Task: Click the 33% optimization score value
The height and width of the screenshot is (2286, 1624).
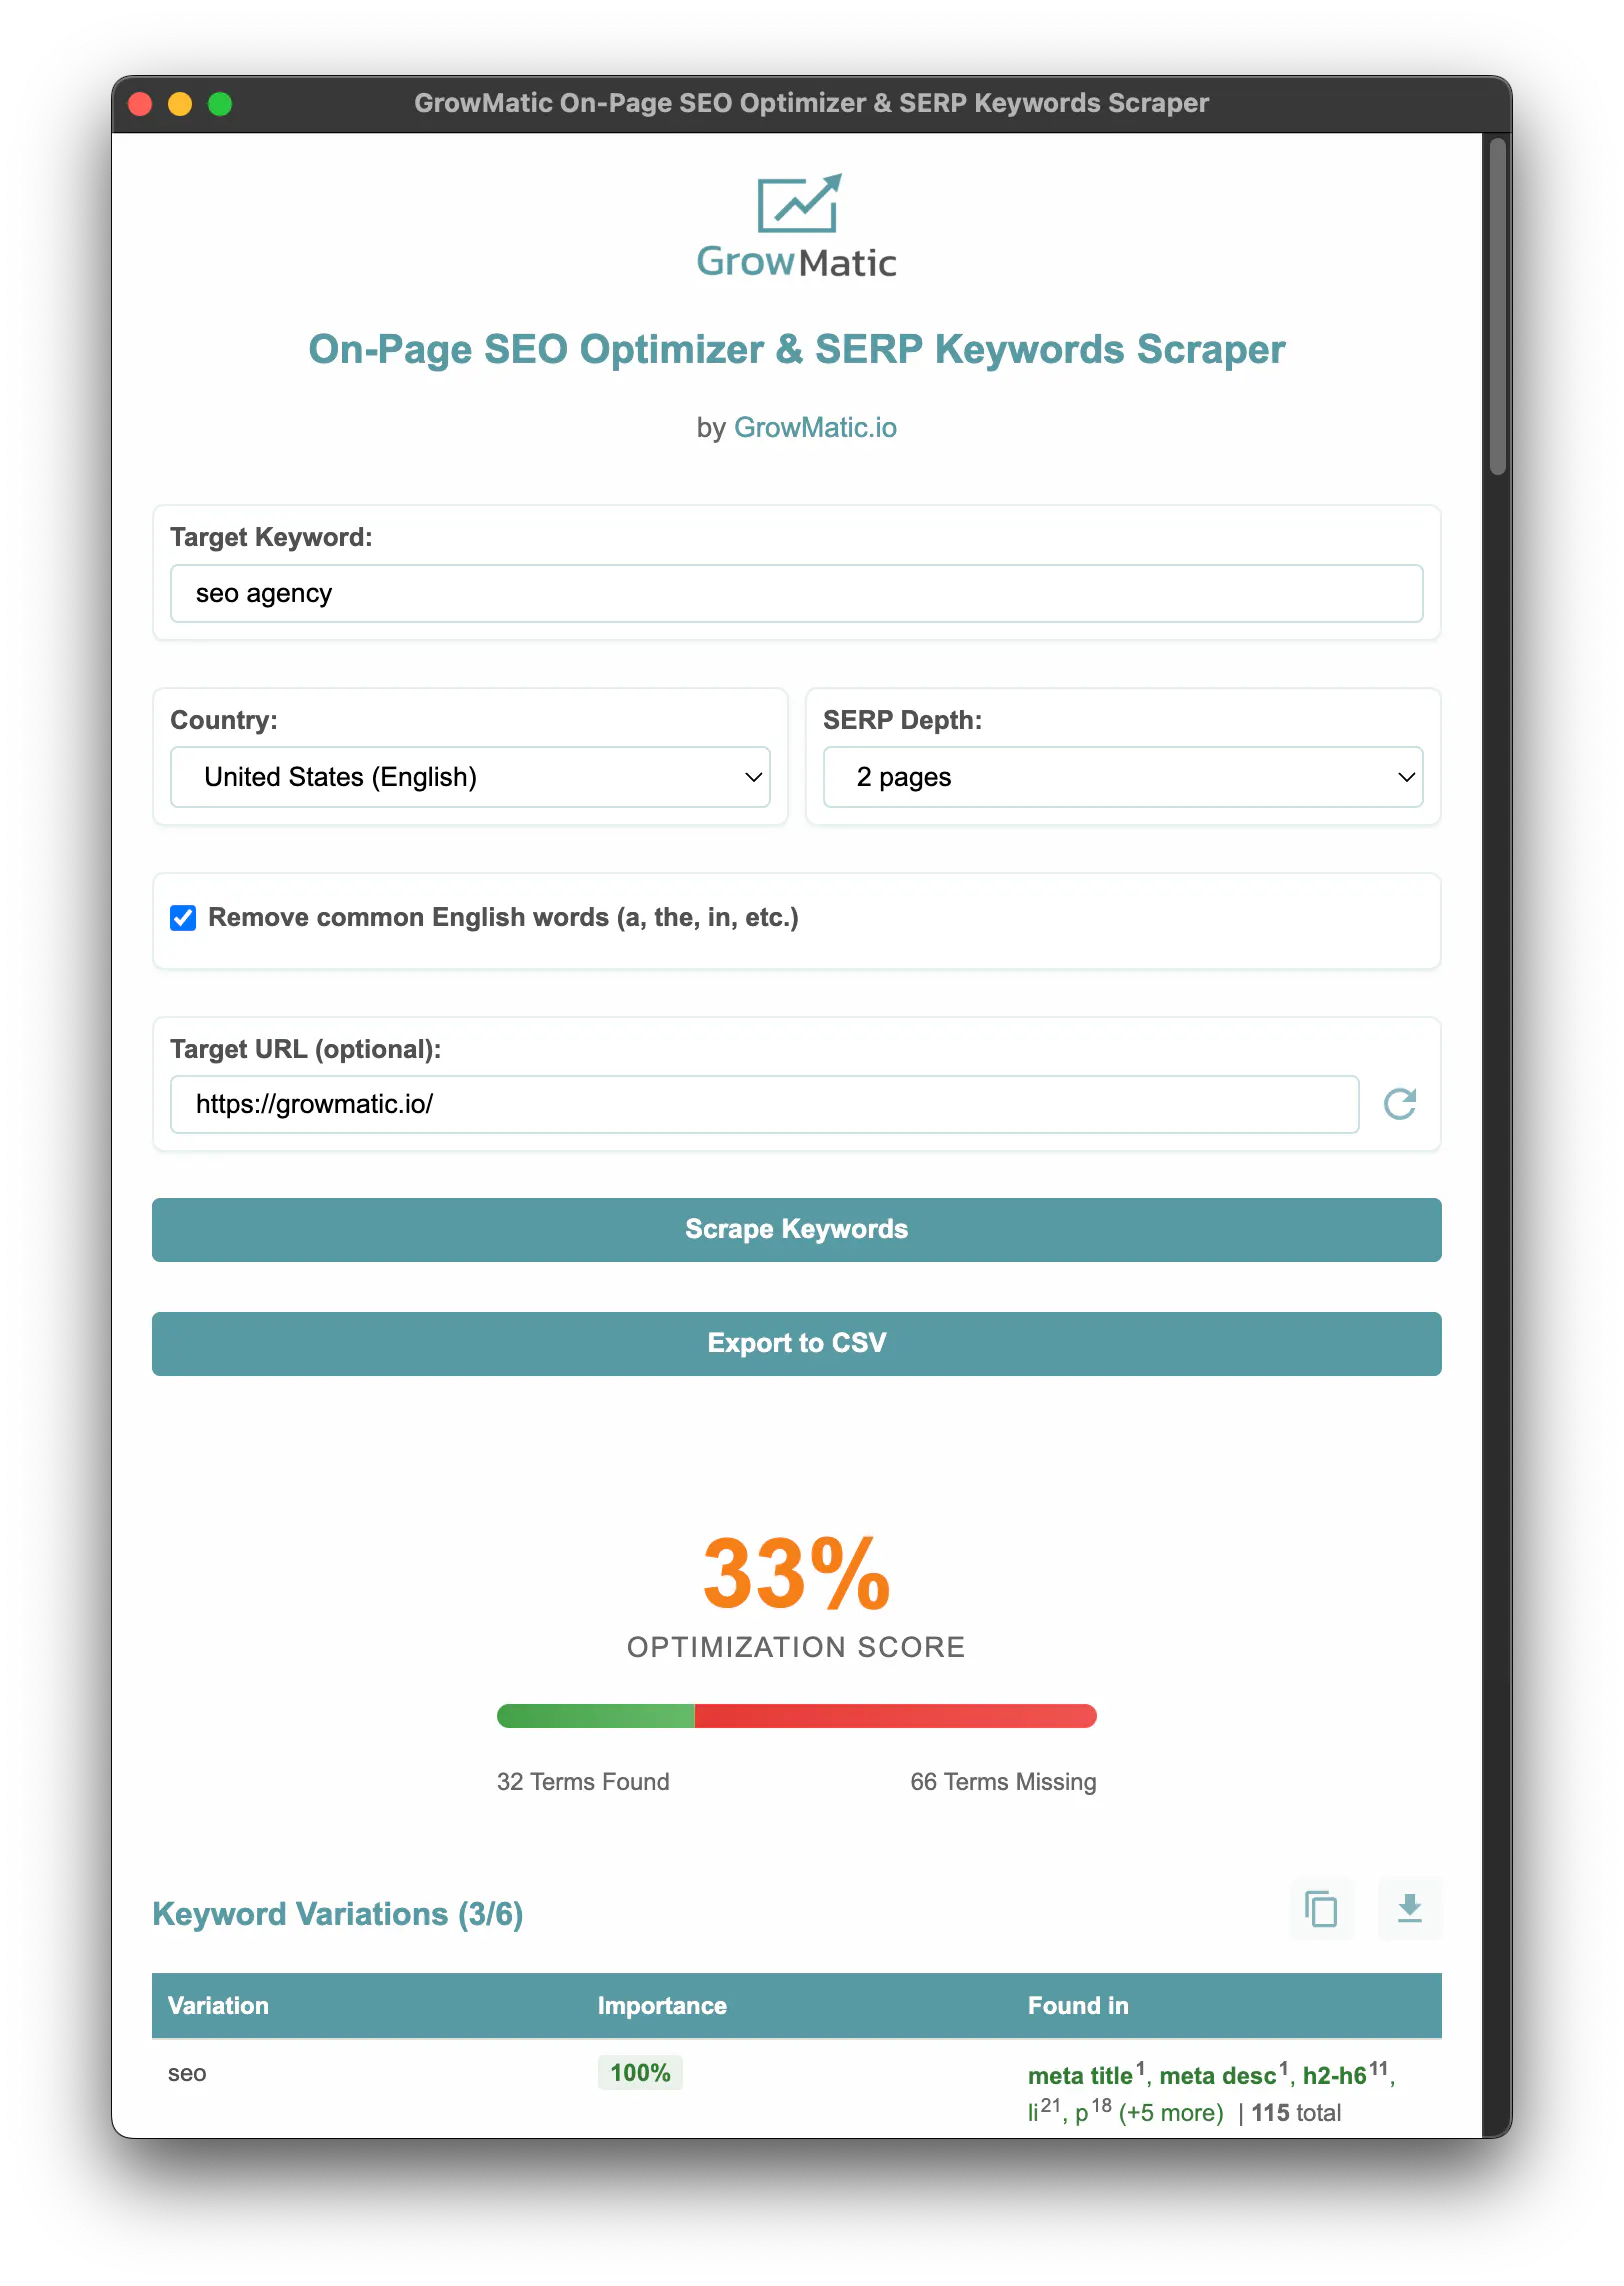Action: [796, 1574]
